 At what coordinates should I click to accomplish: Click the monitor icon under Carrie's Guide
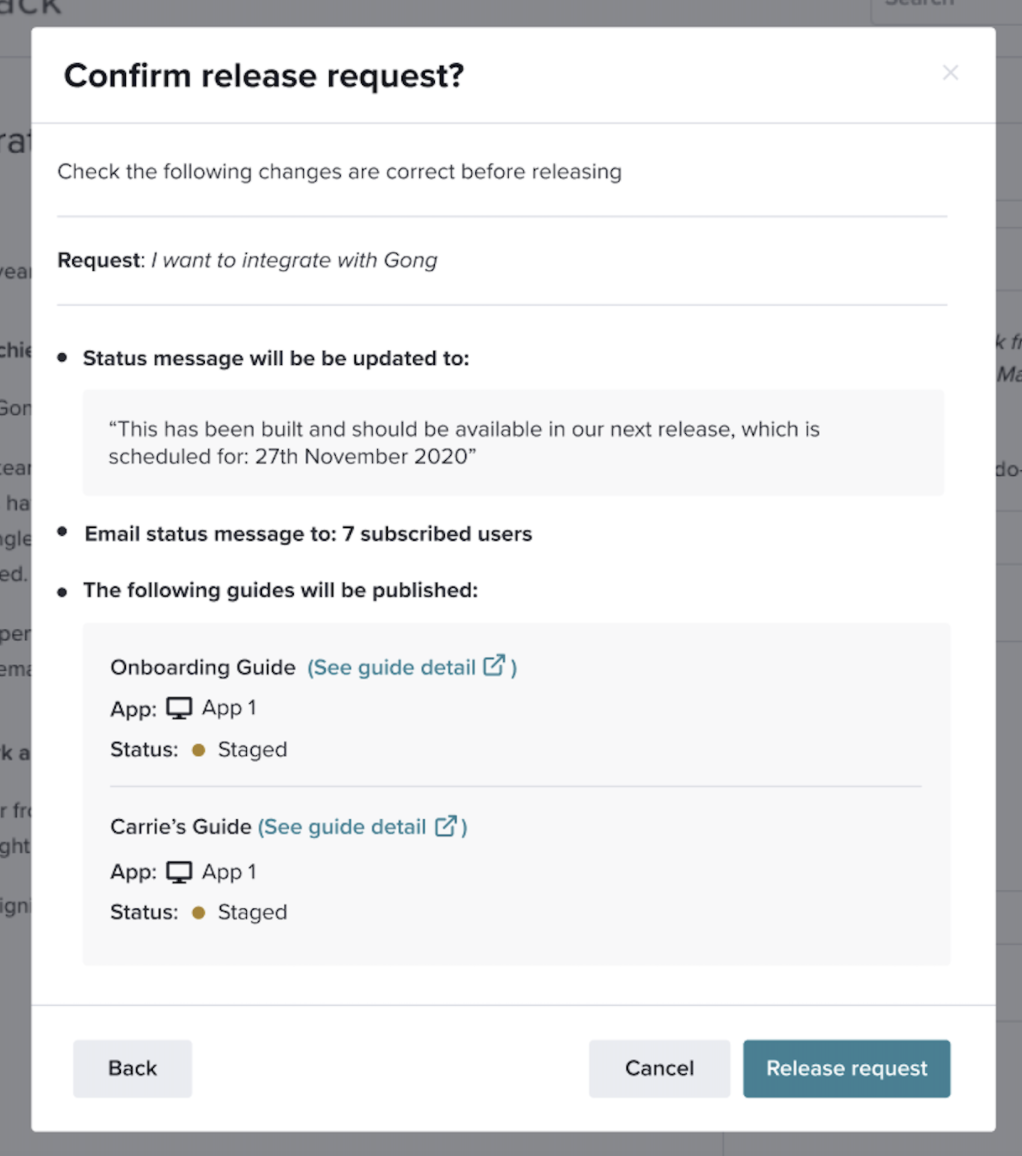178,872
